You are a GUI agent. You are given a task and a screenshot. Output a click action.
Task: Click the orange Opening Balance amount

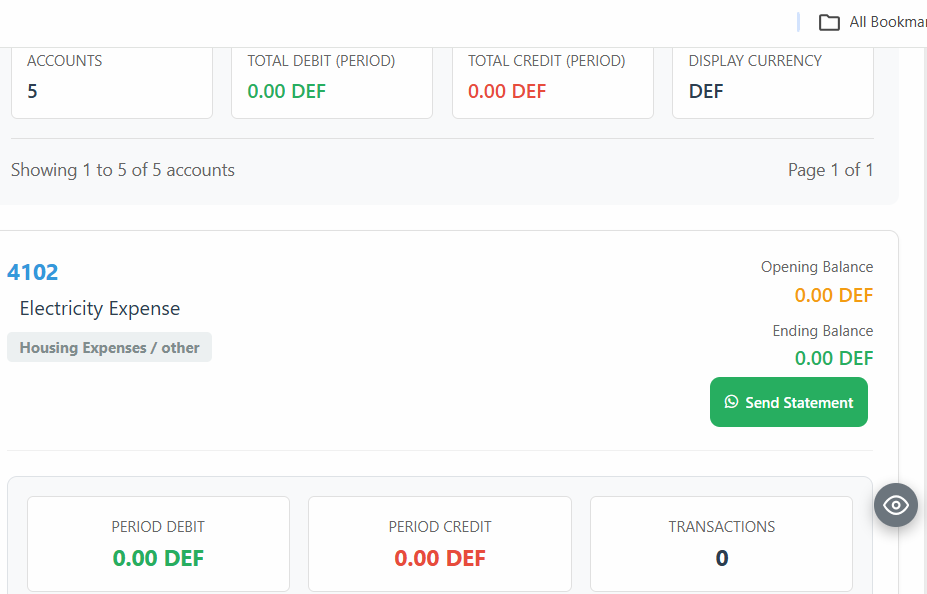pyautogui.click(x=834, y=295)
